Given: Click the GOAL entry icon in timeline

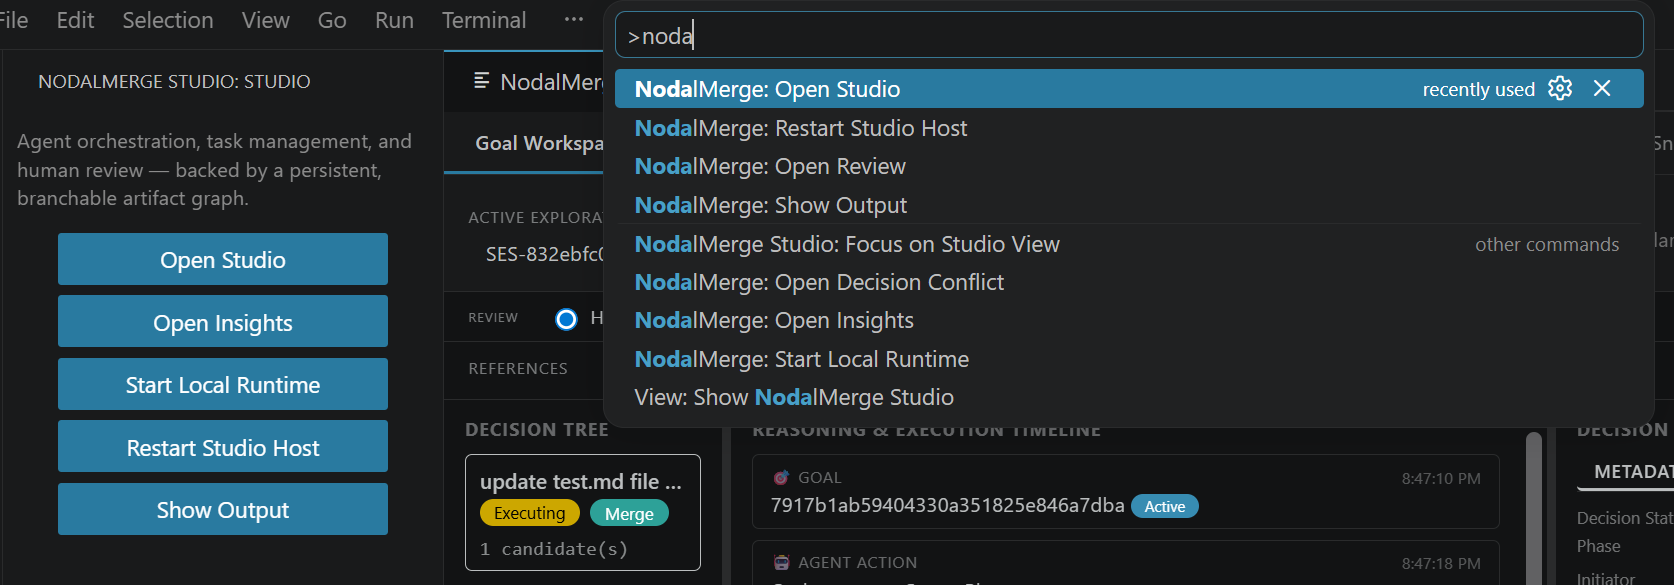Looking at the screenshot, I should [781, 478].
